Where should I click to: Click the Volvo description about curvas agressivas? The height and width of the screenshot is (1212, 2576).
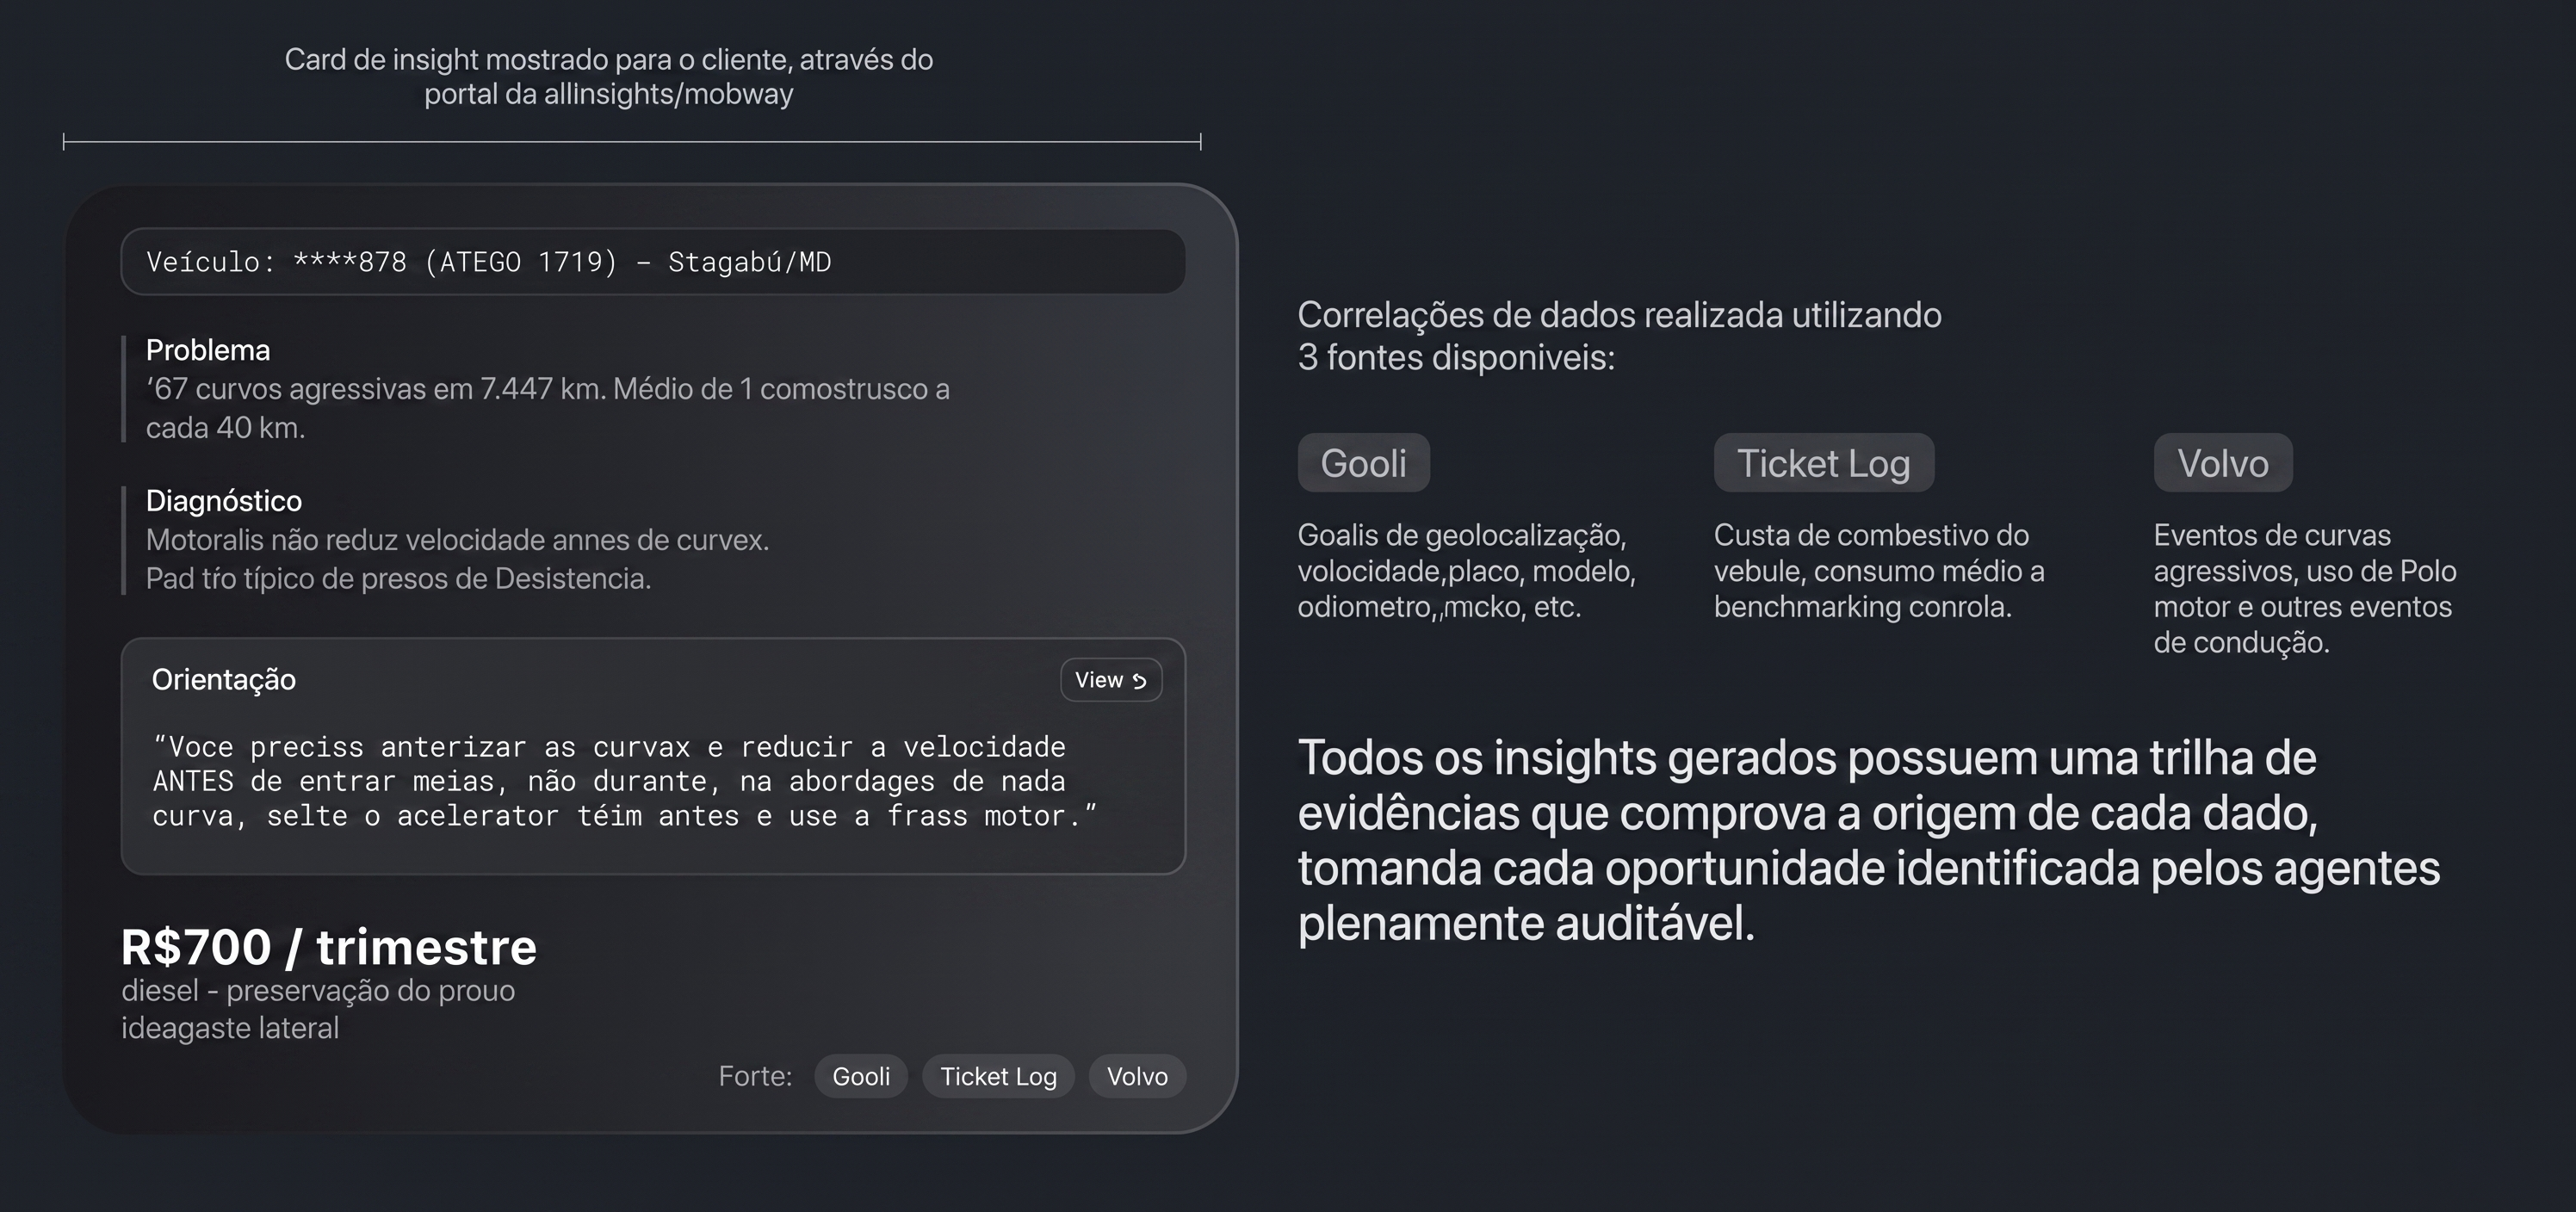coord(2304,588)
